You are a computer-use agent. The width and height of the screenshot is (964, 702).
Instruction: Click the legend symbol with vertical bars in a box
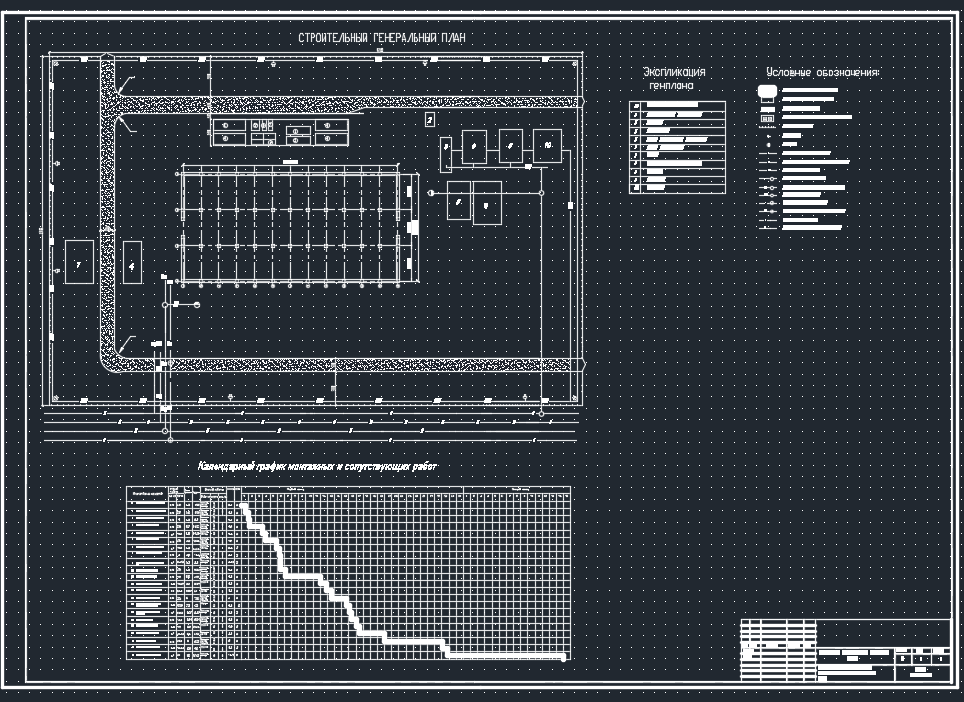767,118
